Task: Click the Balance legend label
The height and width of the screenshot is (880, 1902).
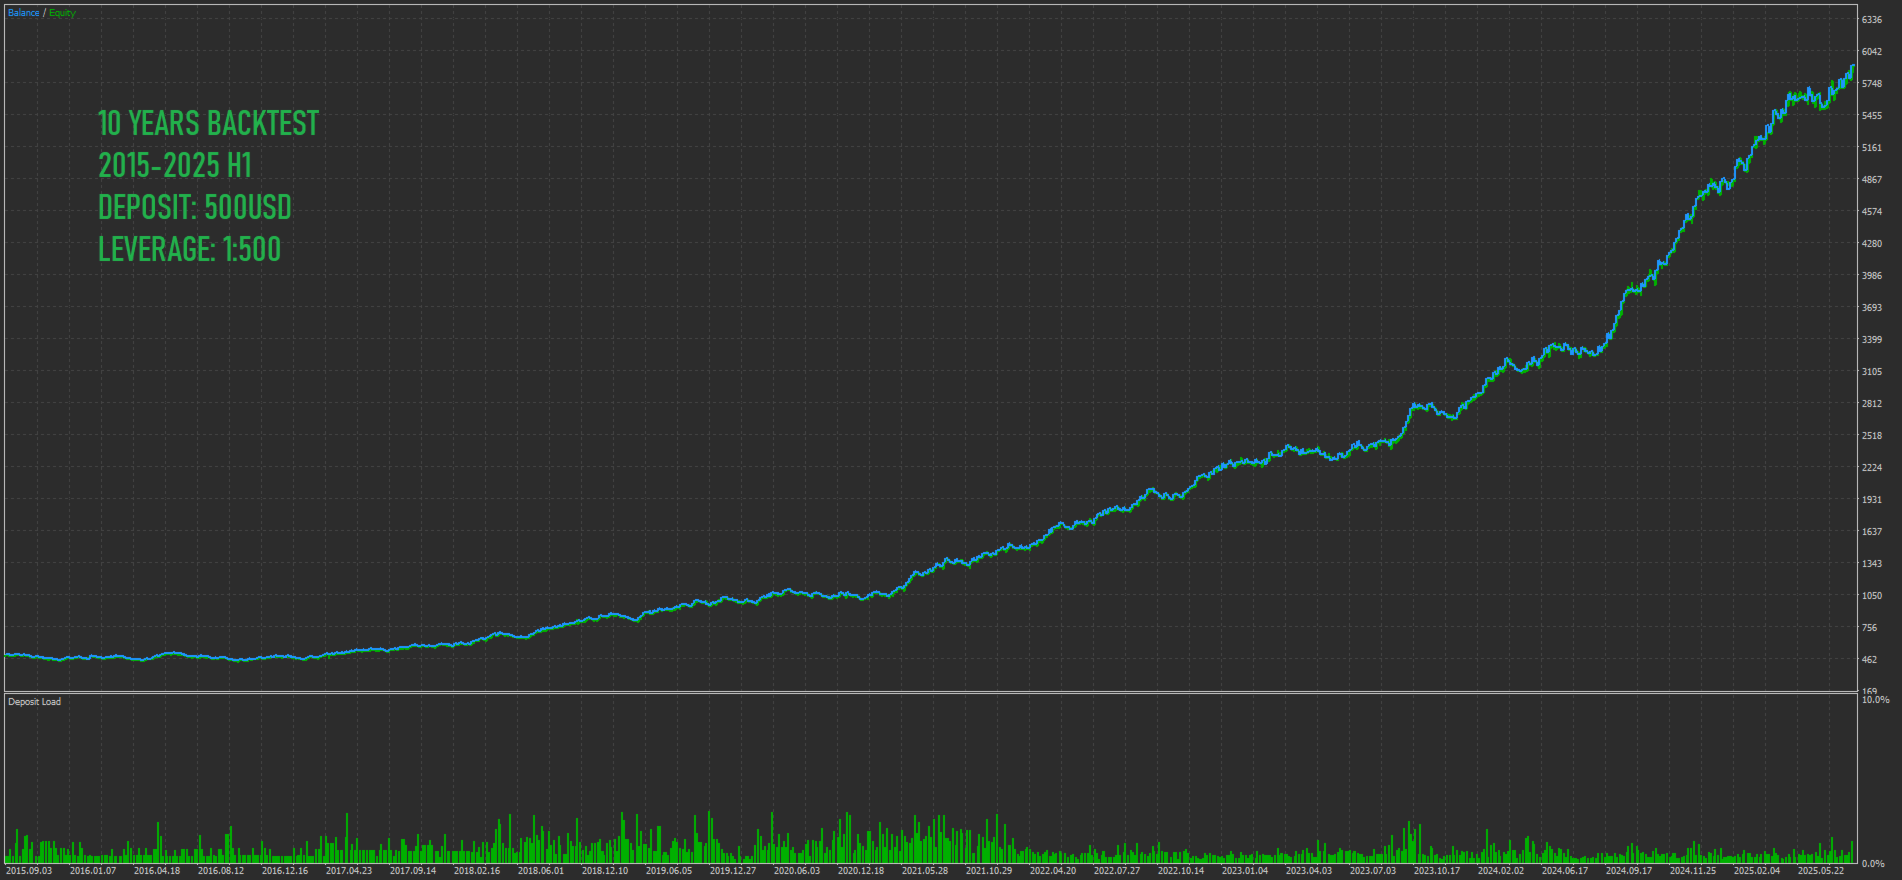Action: click(24, 13)
